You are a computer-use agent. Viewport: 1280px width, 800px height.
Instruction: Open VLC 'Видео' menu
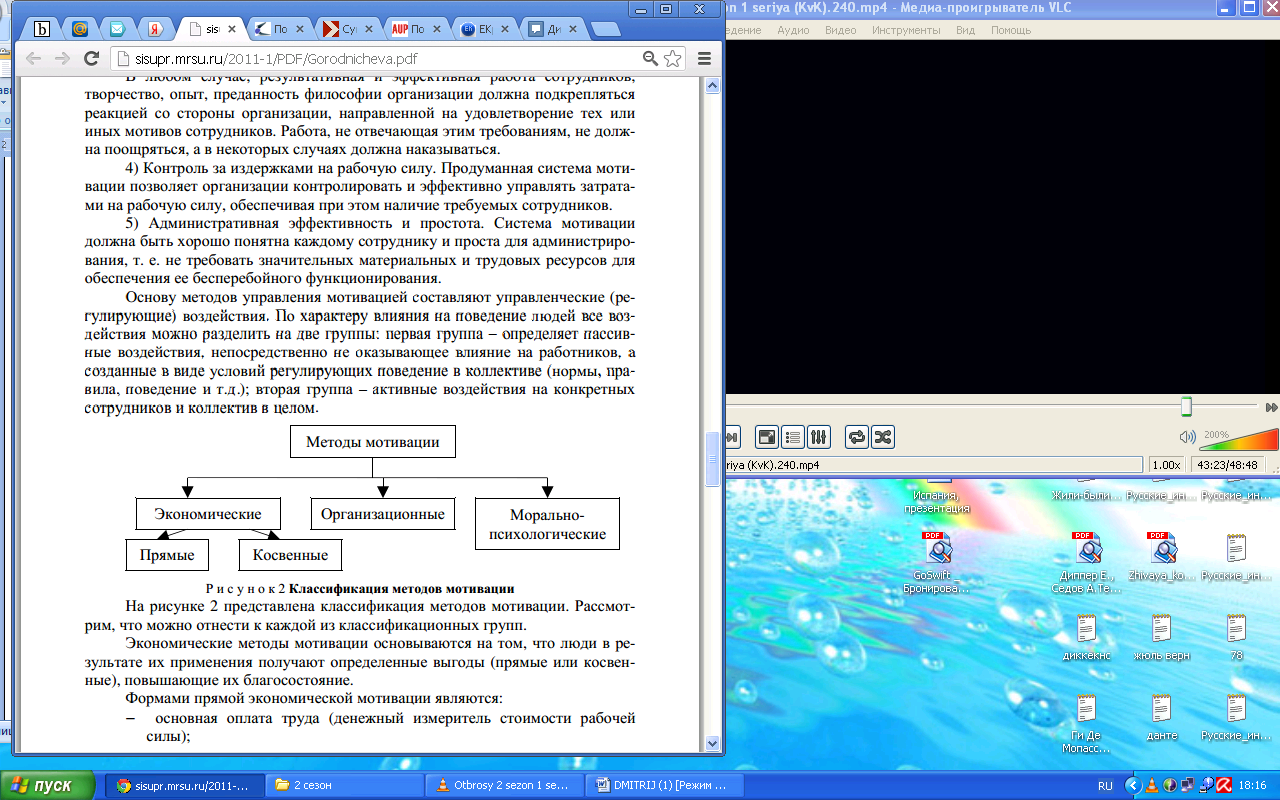point(840,30)
